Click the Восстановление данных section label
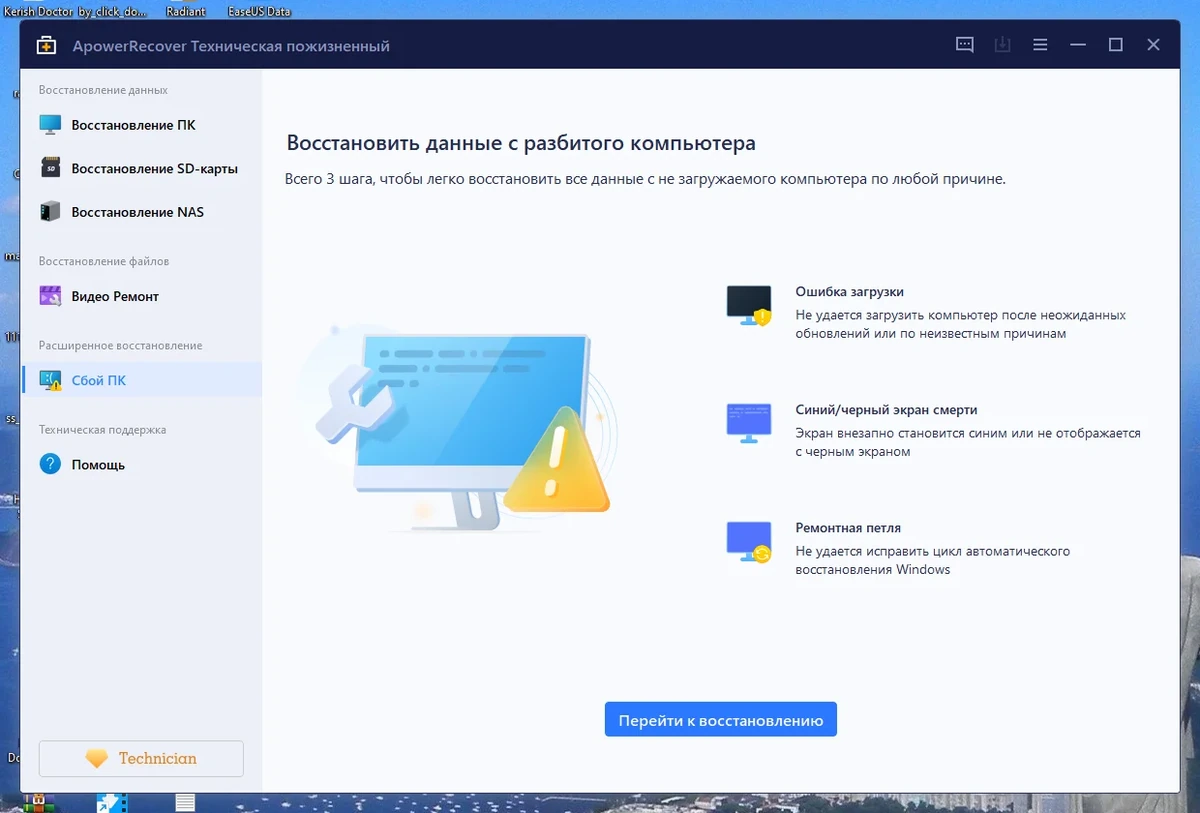This screenshot has width=1200, height=813. 103,90
